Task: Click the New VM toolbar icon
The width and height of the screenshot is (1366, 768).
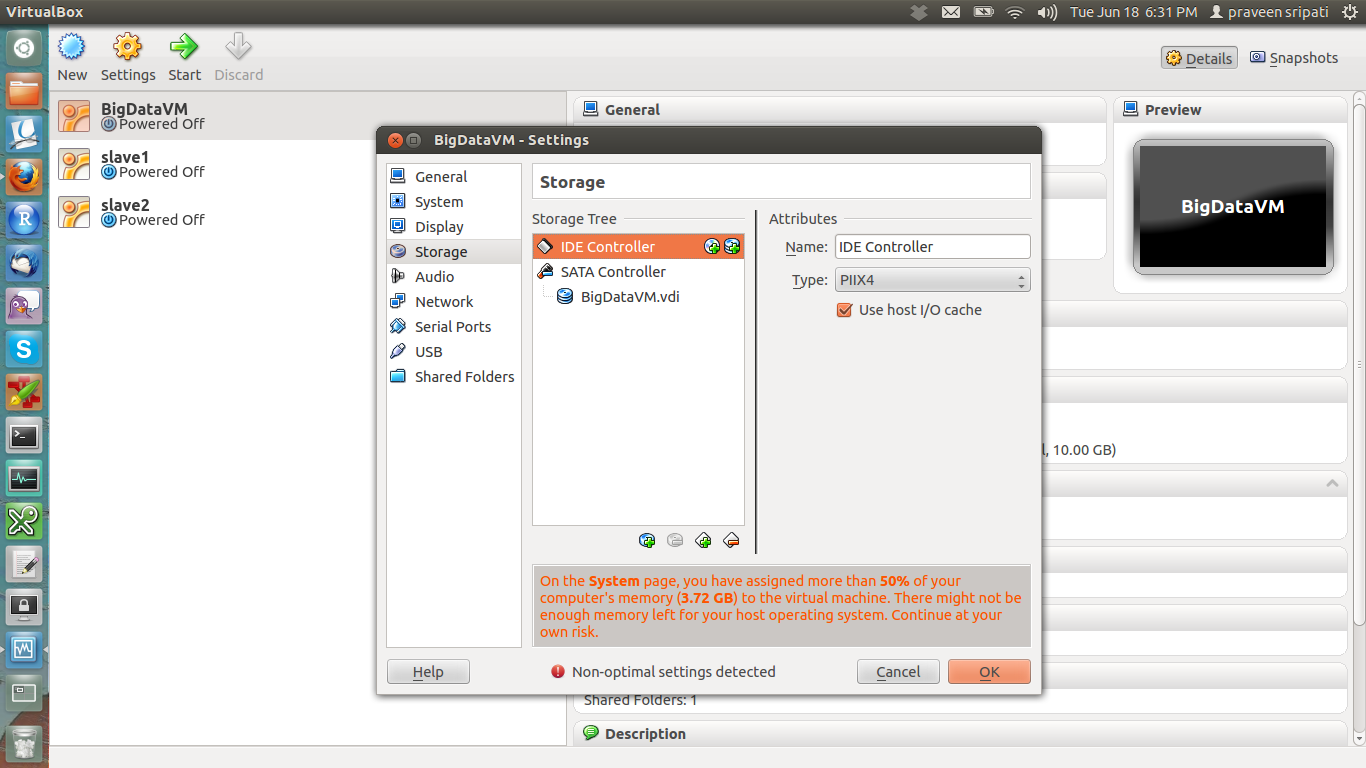Action: click(72, 57)
